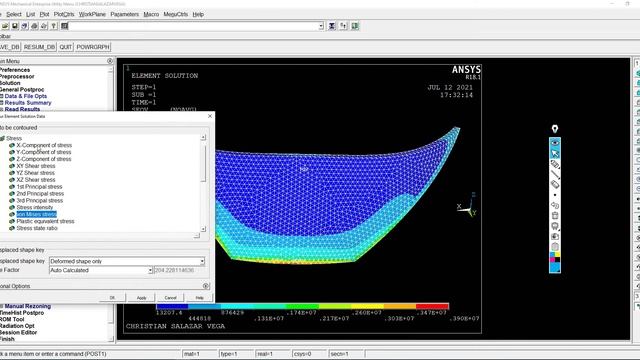640x360 pixels.
Task: Select YZ Shear stress
Action: 36,173
